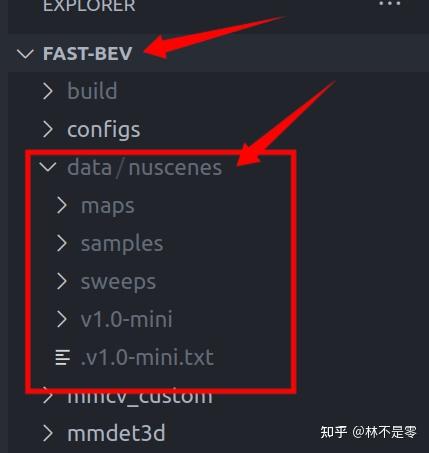This screenshot has height=453, width=429.
Task: Open the .v1.0-mini.txt file
Action: [147, 358]
